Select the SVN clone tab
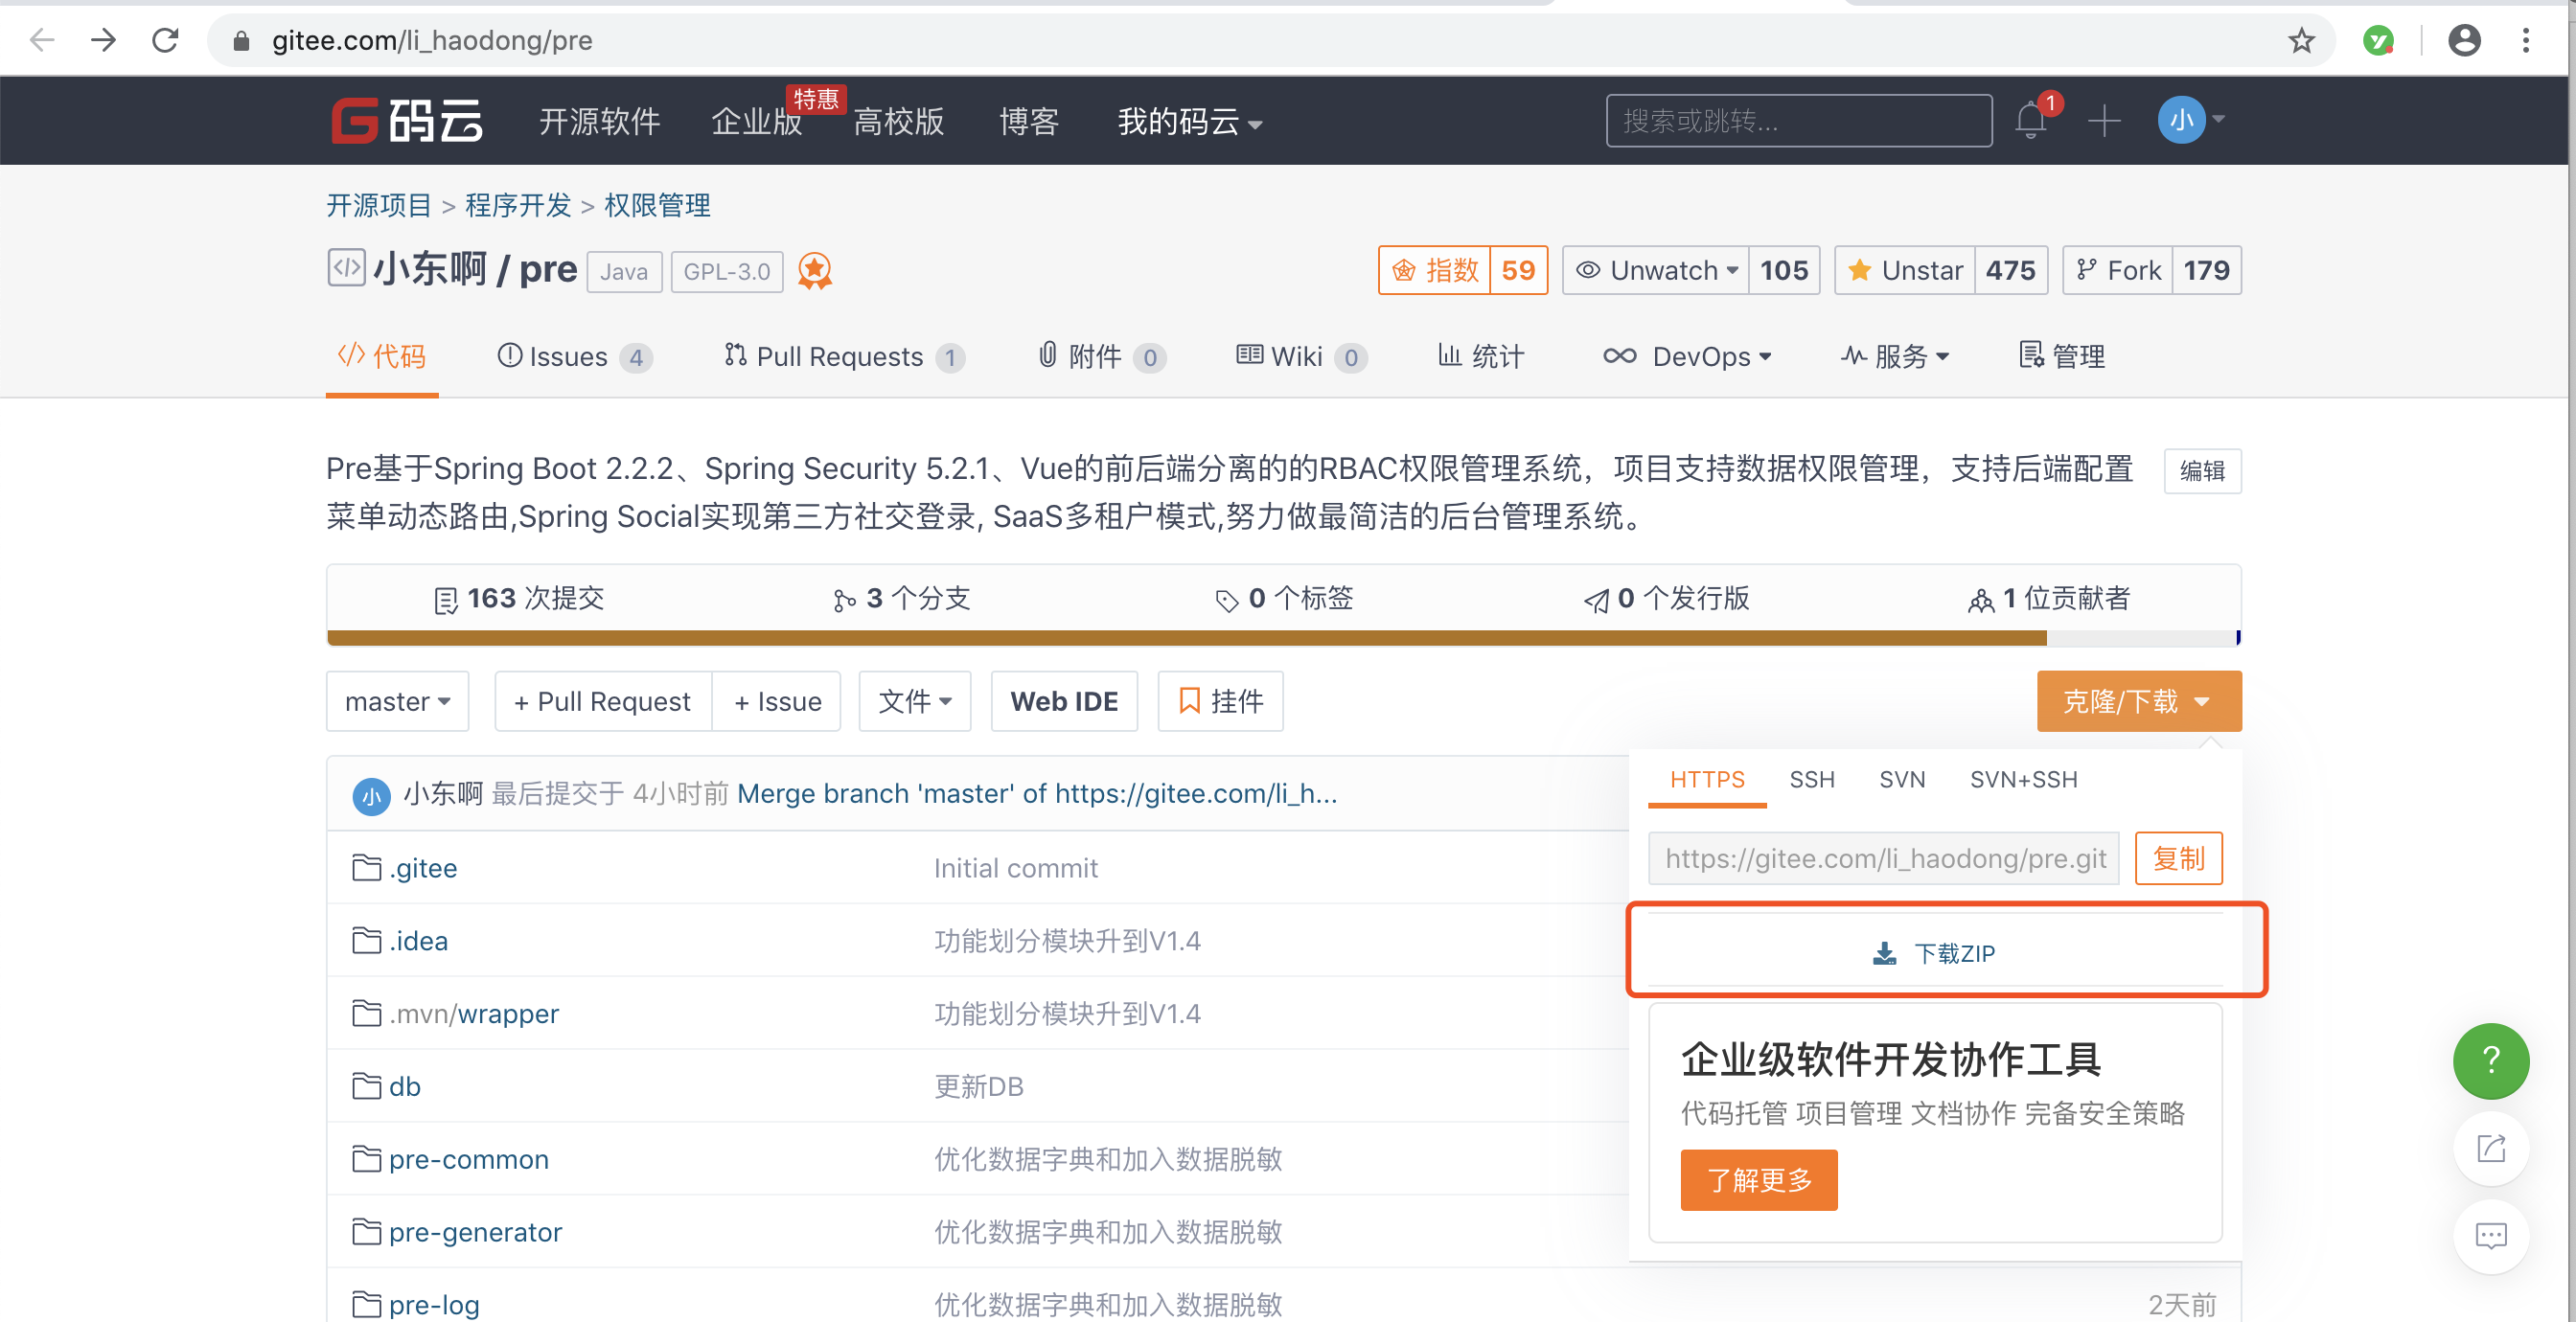Image resolution: width=2576 pixels, height=1322 pixels. point(1901,779)
